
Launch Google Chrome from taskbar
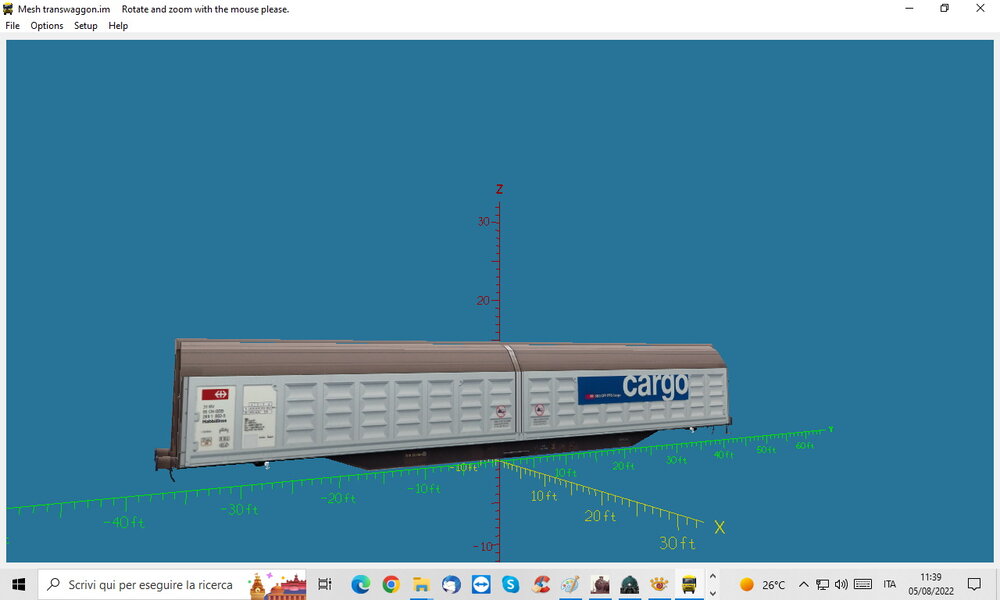[x=391, y=584]
